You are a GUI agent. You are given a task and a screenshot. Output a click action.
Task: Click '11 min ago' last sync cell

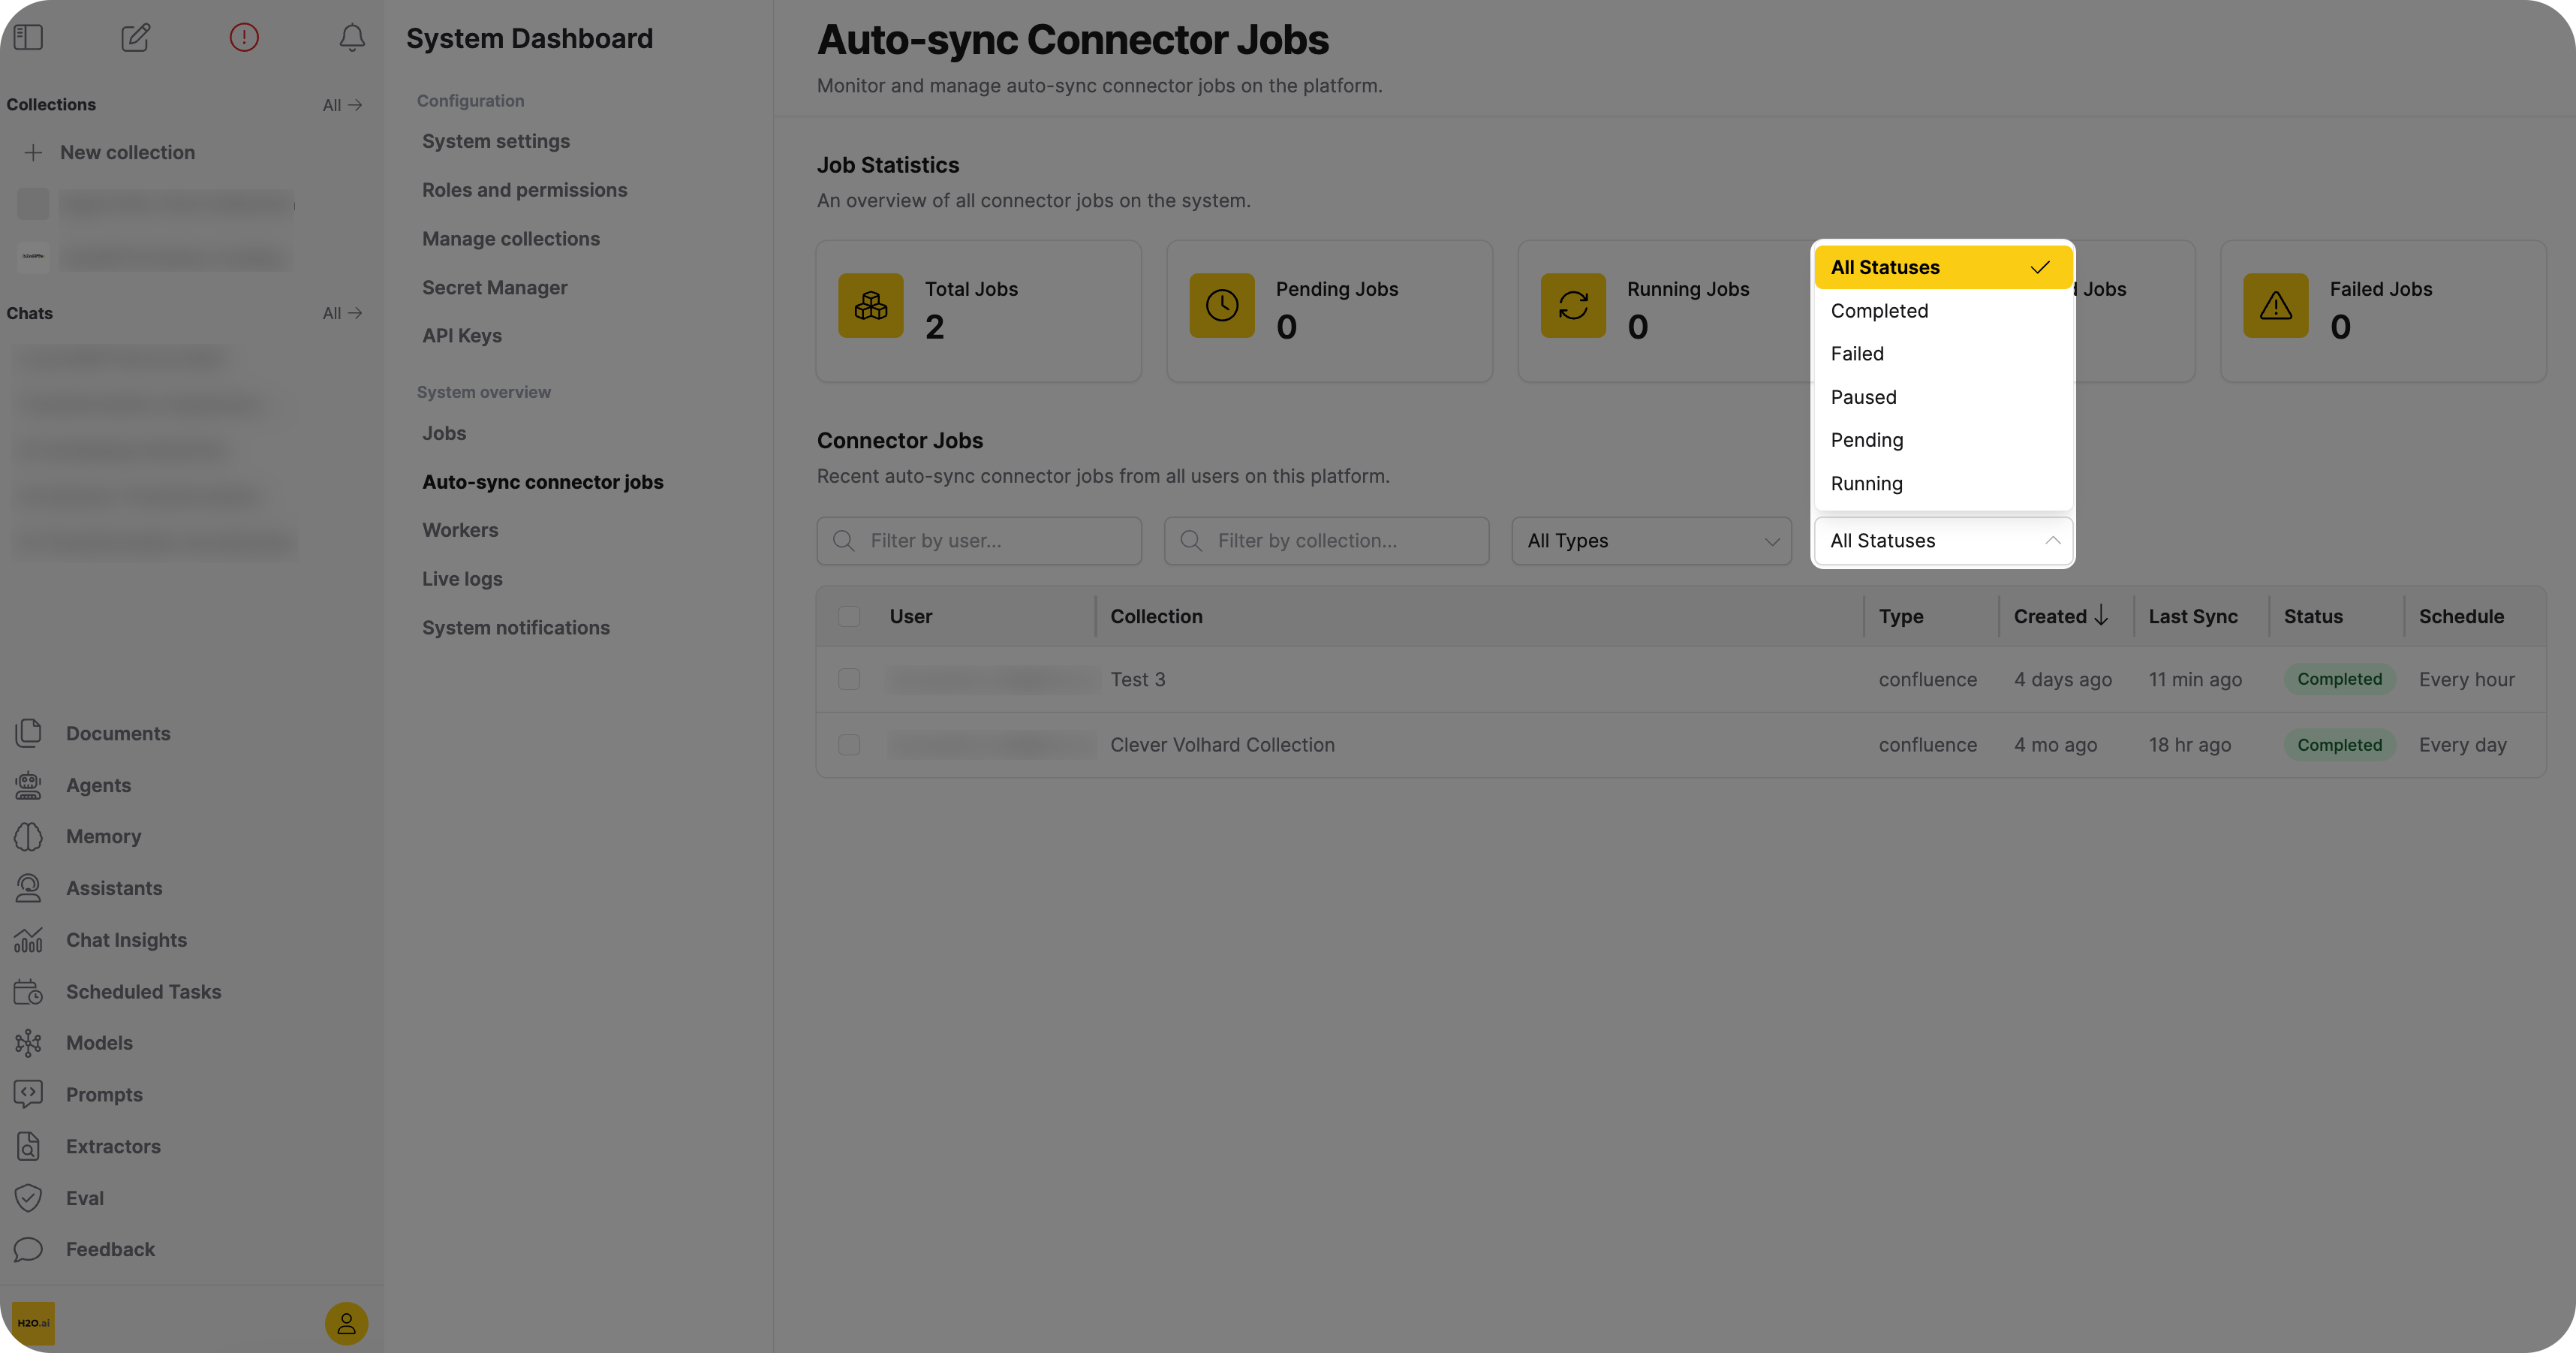(2195, 679)
